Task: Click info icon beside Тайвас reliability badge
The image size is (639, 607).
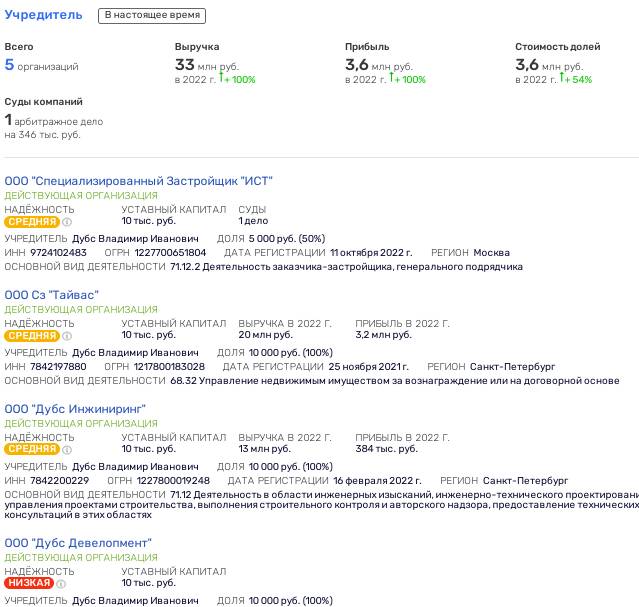Action: click(x=67, y=336)
